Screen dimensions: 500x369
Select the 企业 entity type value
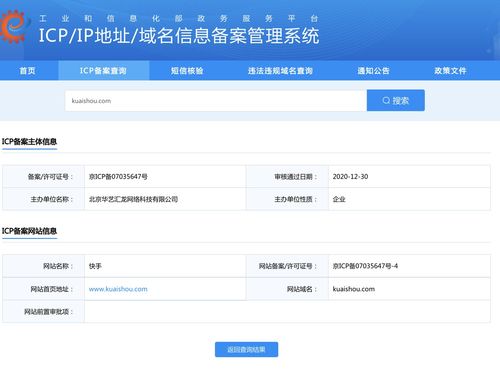point(339,199)
